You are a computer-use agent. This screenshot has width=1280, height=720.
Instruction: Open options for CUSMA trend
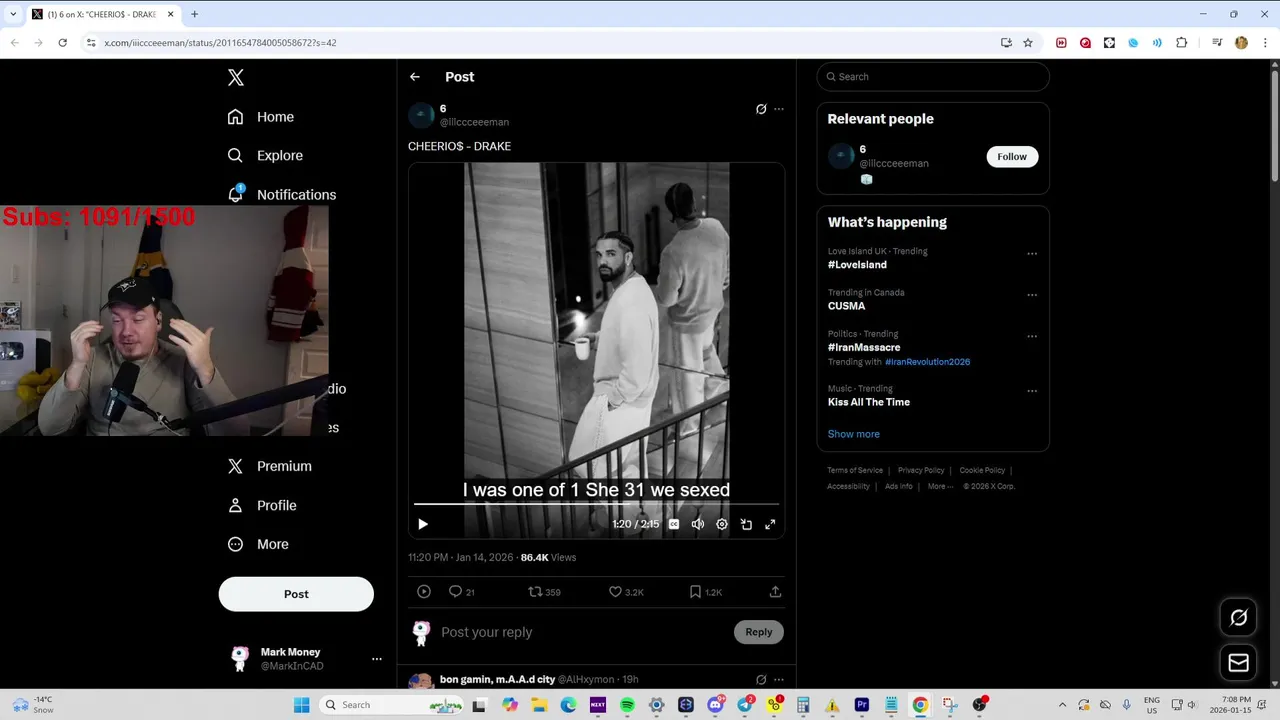[1032, 295]
